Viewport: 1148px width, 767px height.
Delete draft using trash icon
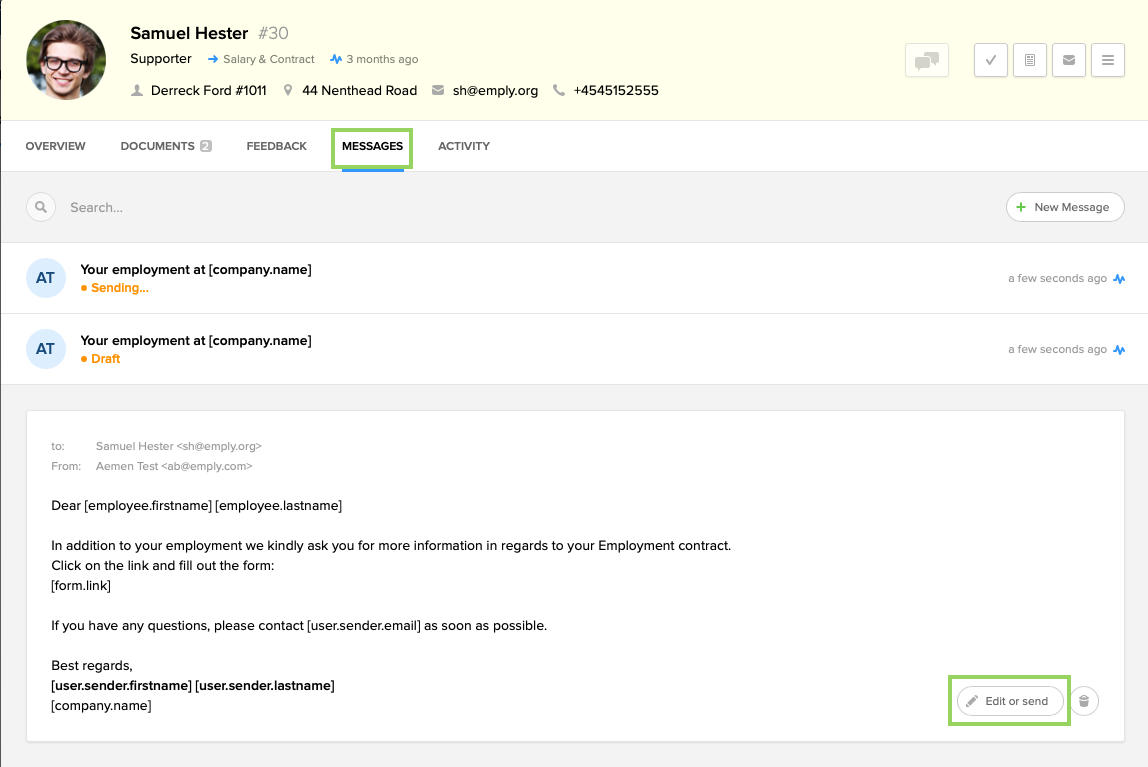[1085, 701]
